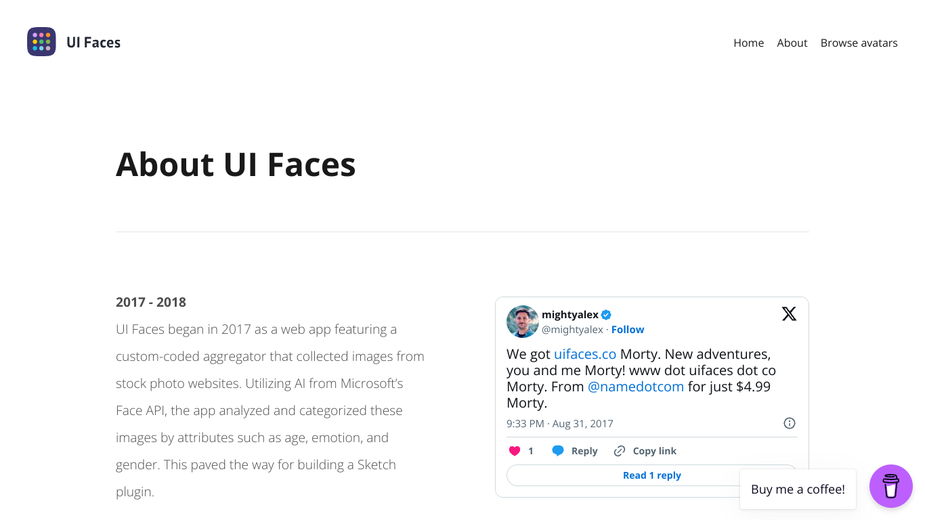Click the @namedotcom mention link

(x=635, y=387)
